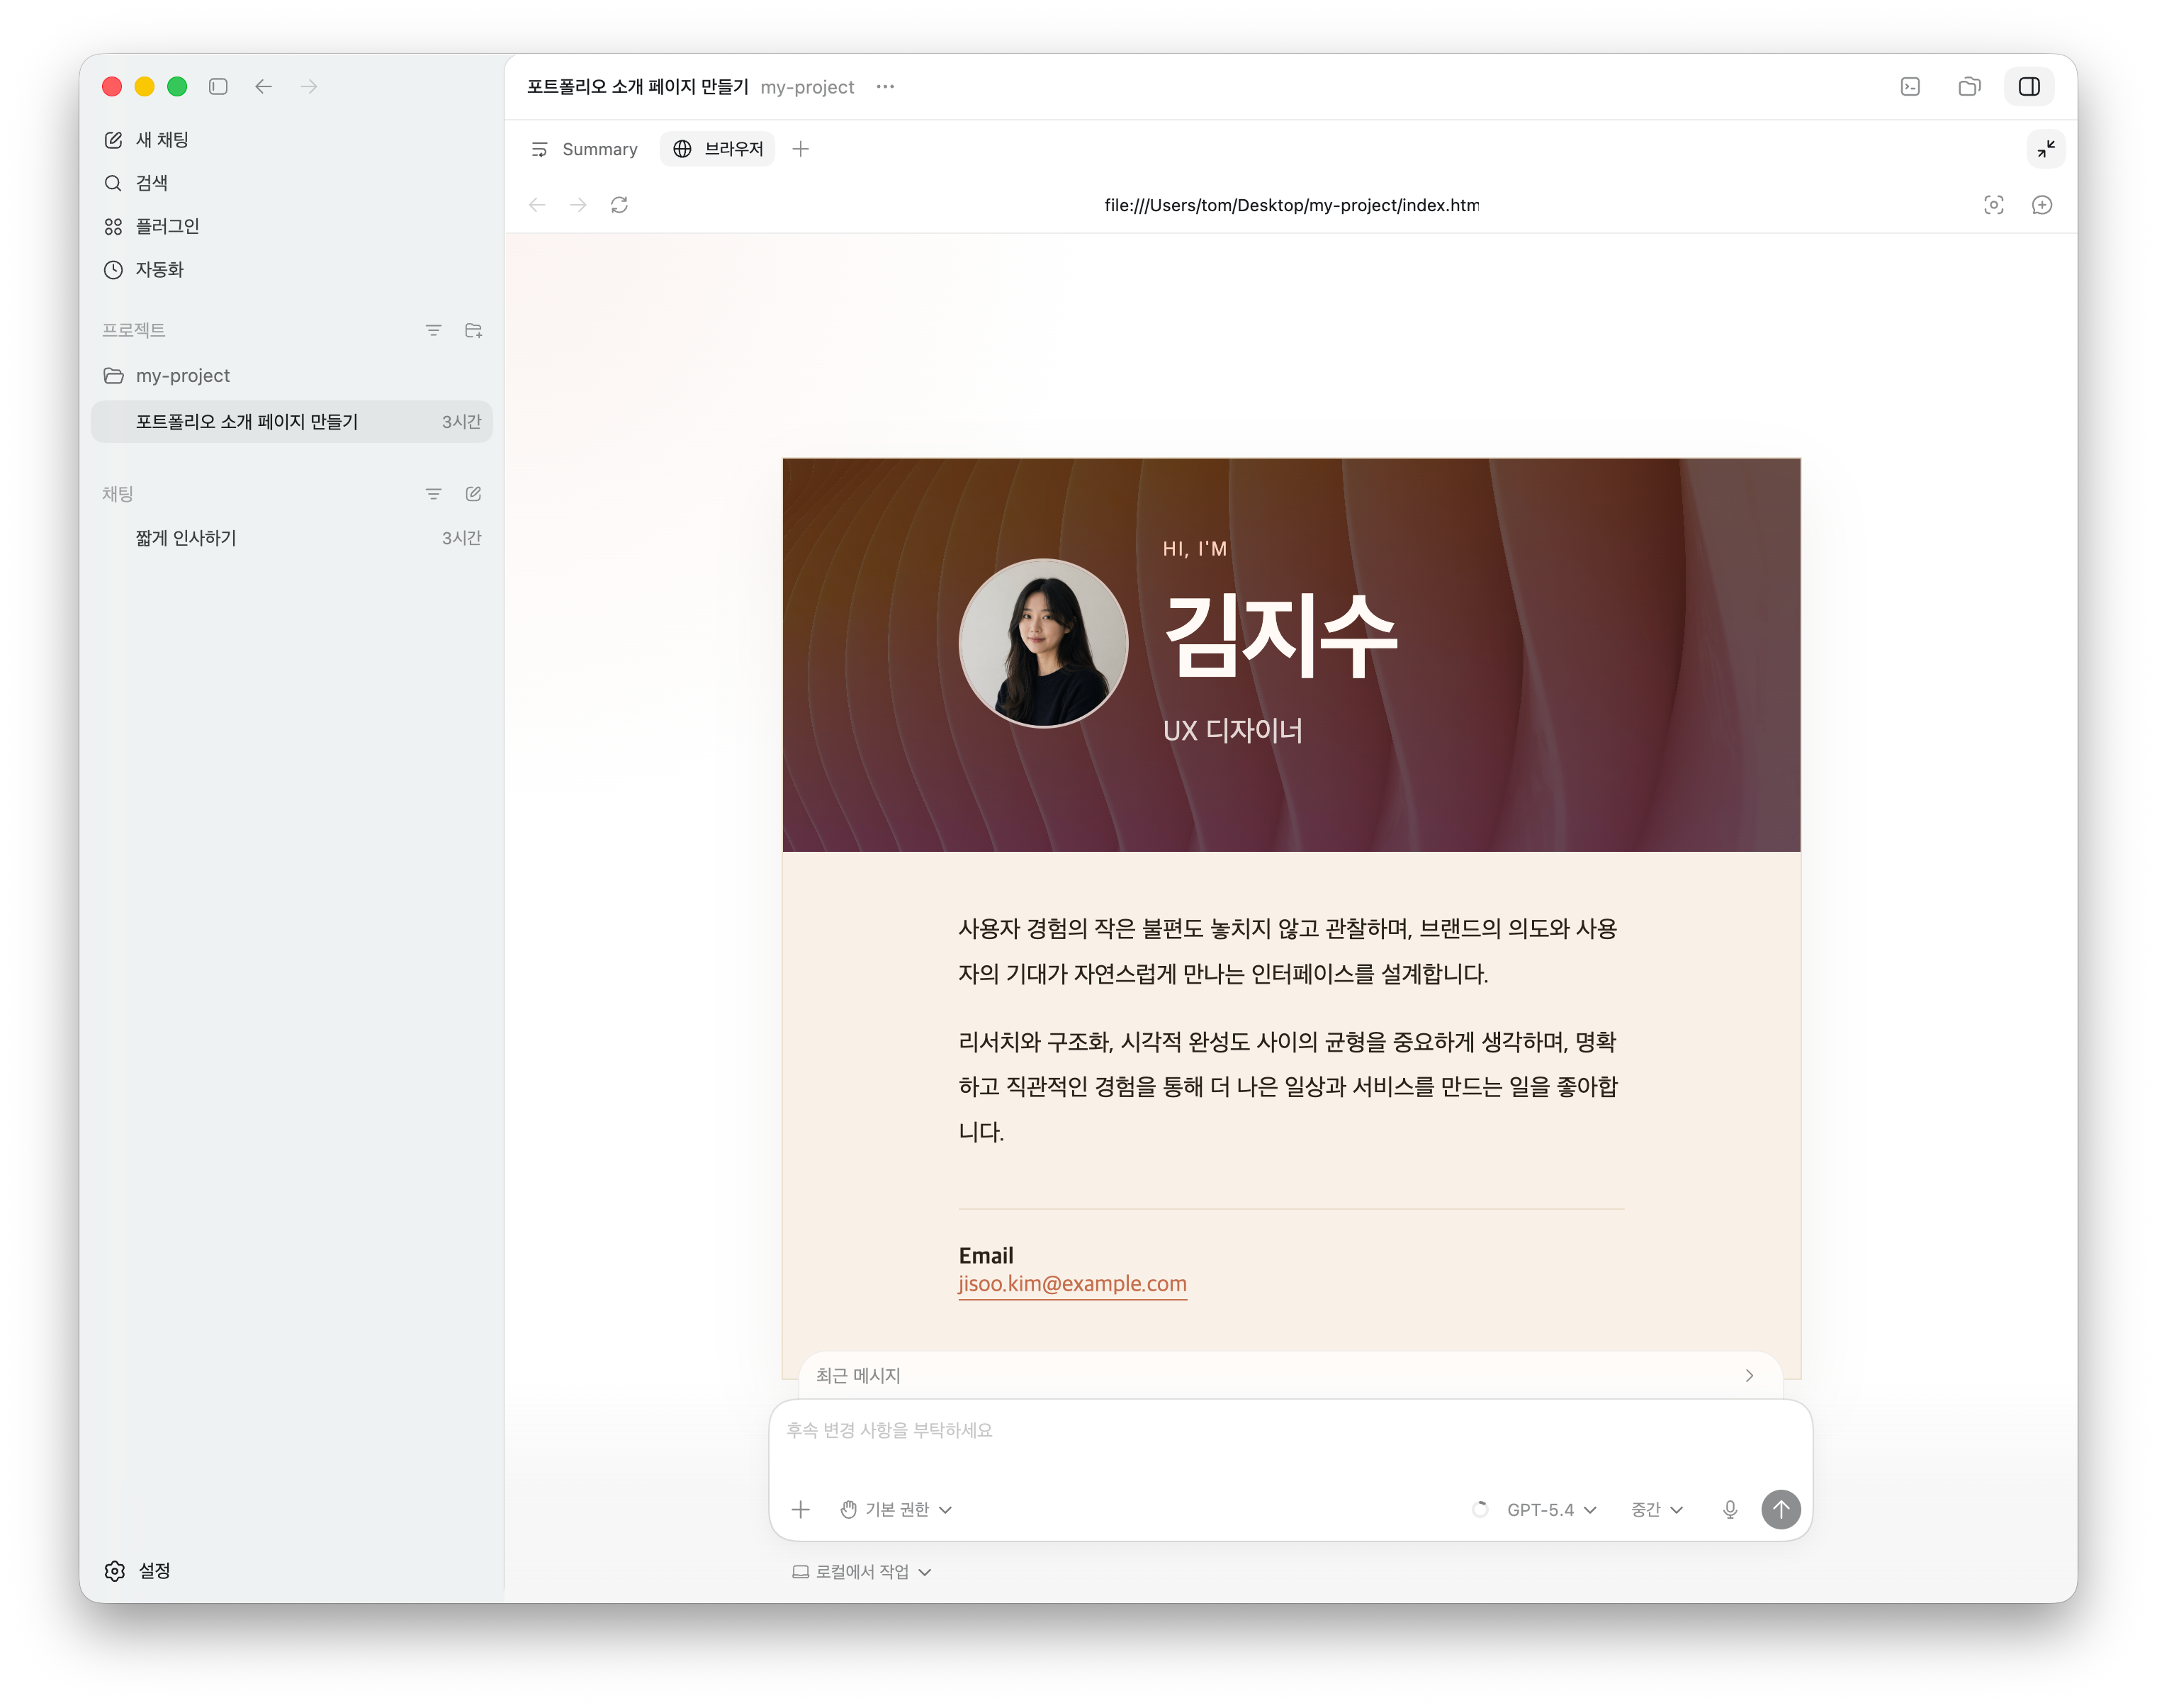
Task: Toggle the right side panel button
Action: click(2028, 87)
